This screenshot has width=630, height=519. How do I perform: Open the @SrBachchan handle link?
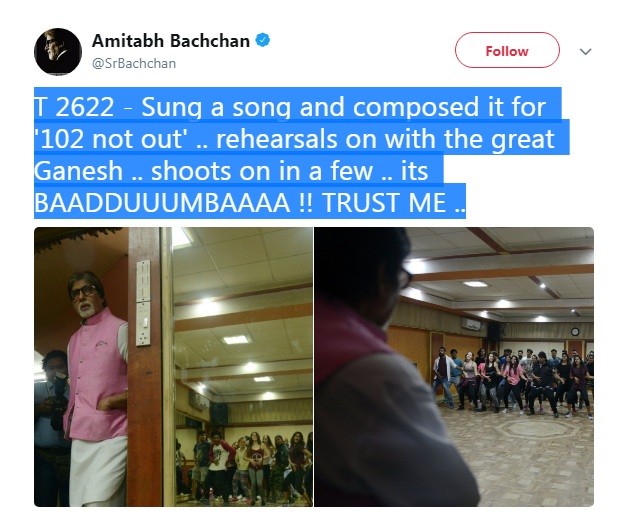tap(134, 63)
